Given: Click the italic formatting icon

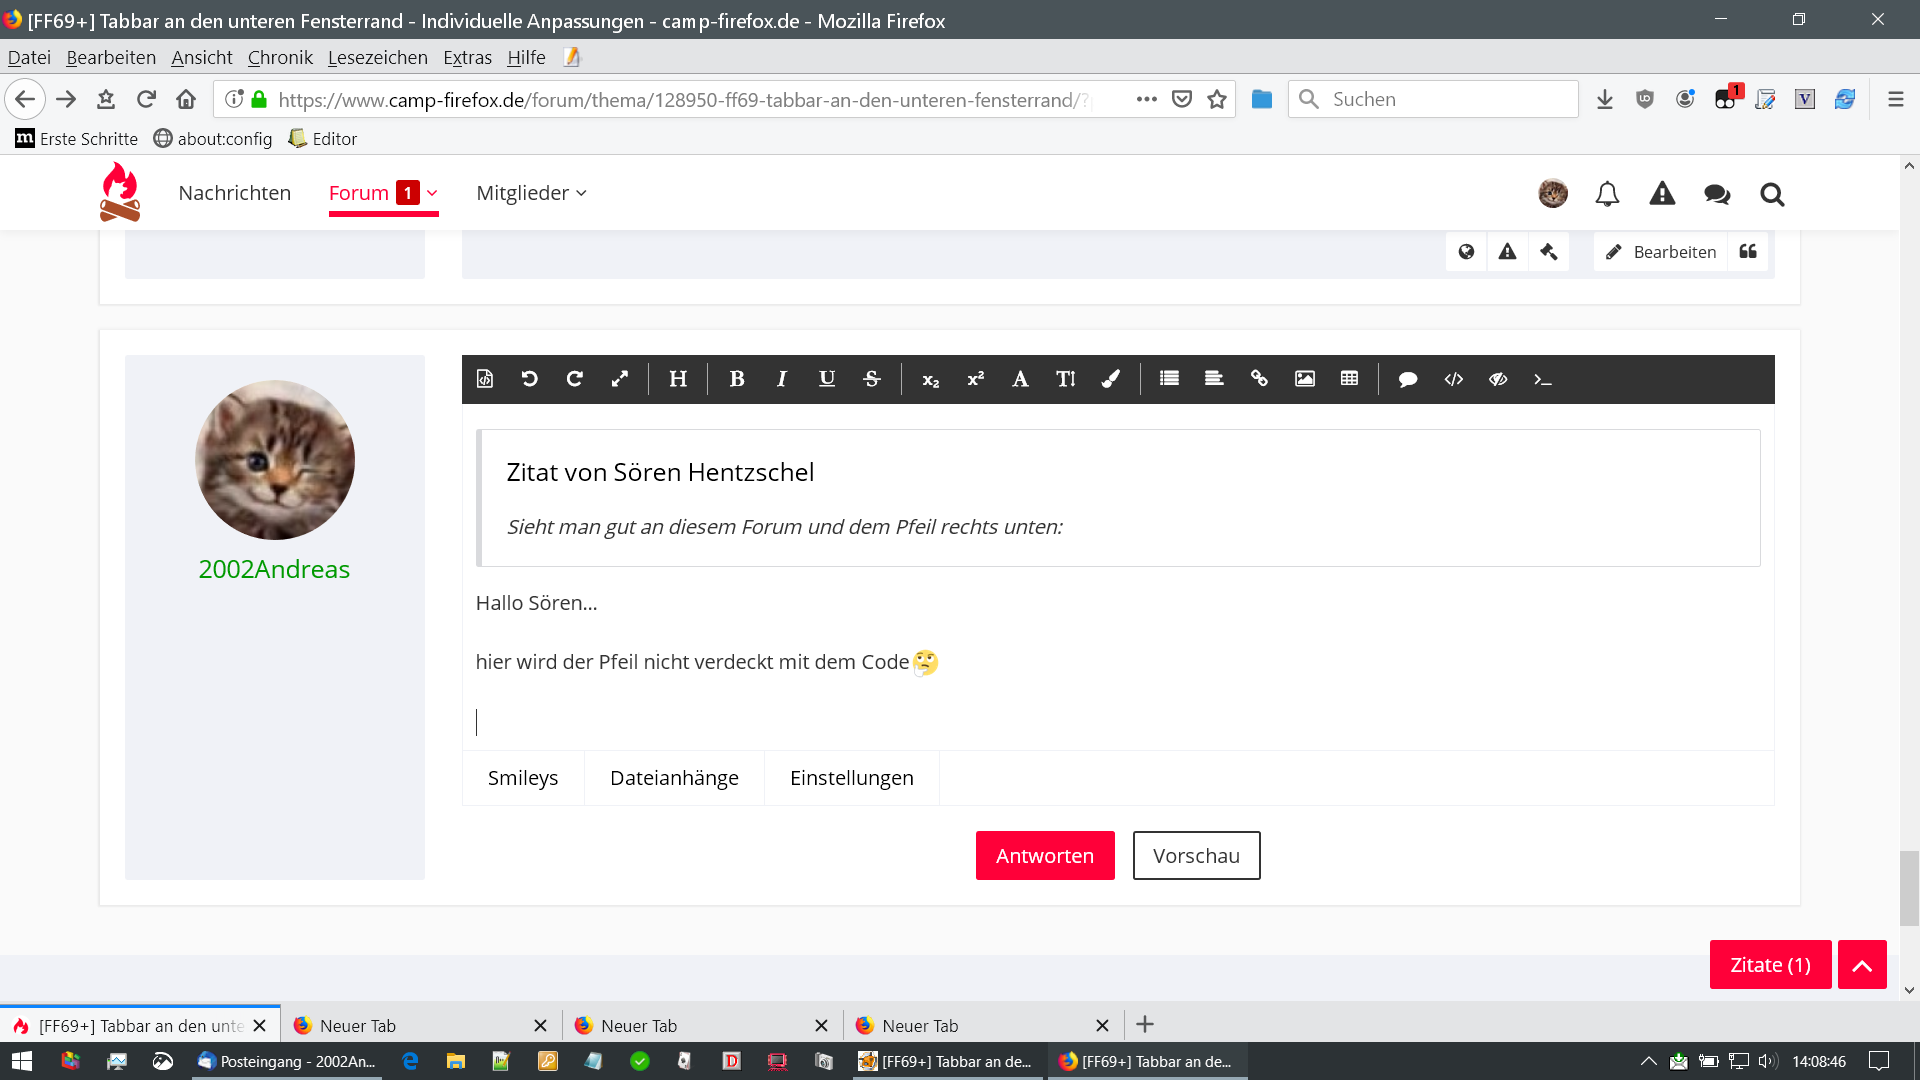Looking at the screenshot, I should pyautogui.click(x=781, y=379).
